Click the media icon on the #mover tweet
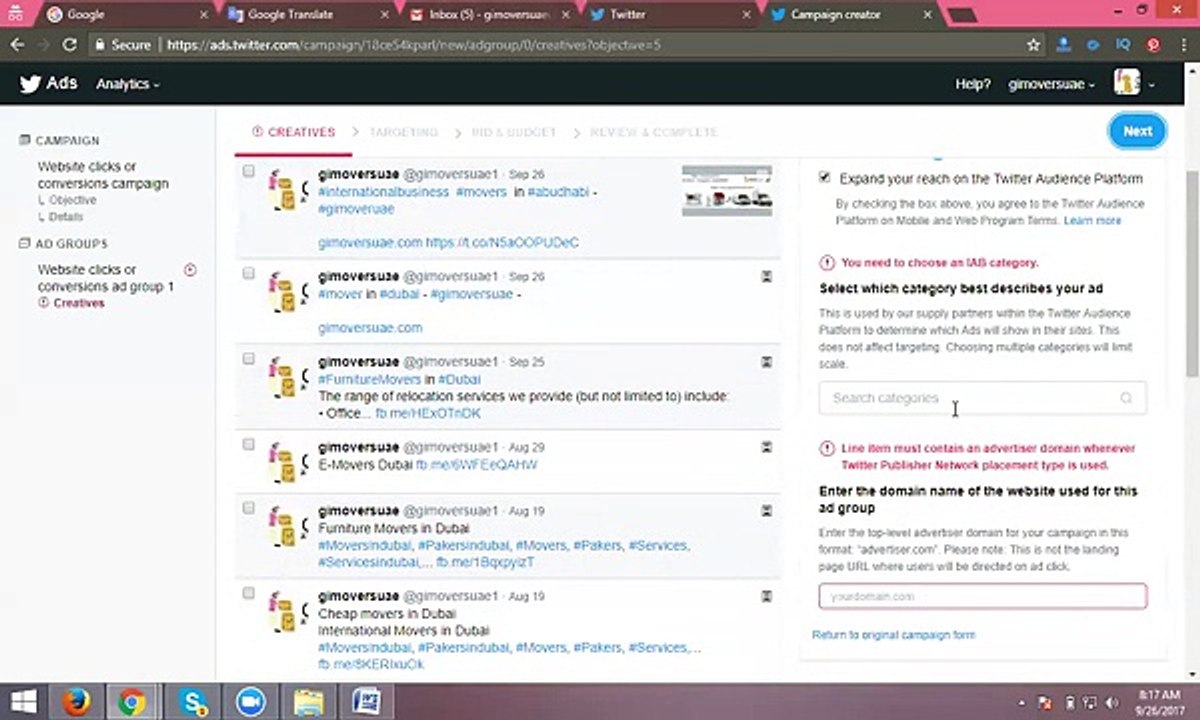 click(767, 276)
